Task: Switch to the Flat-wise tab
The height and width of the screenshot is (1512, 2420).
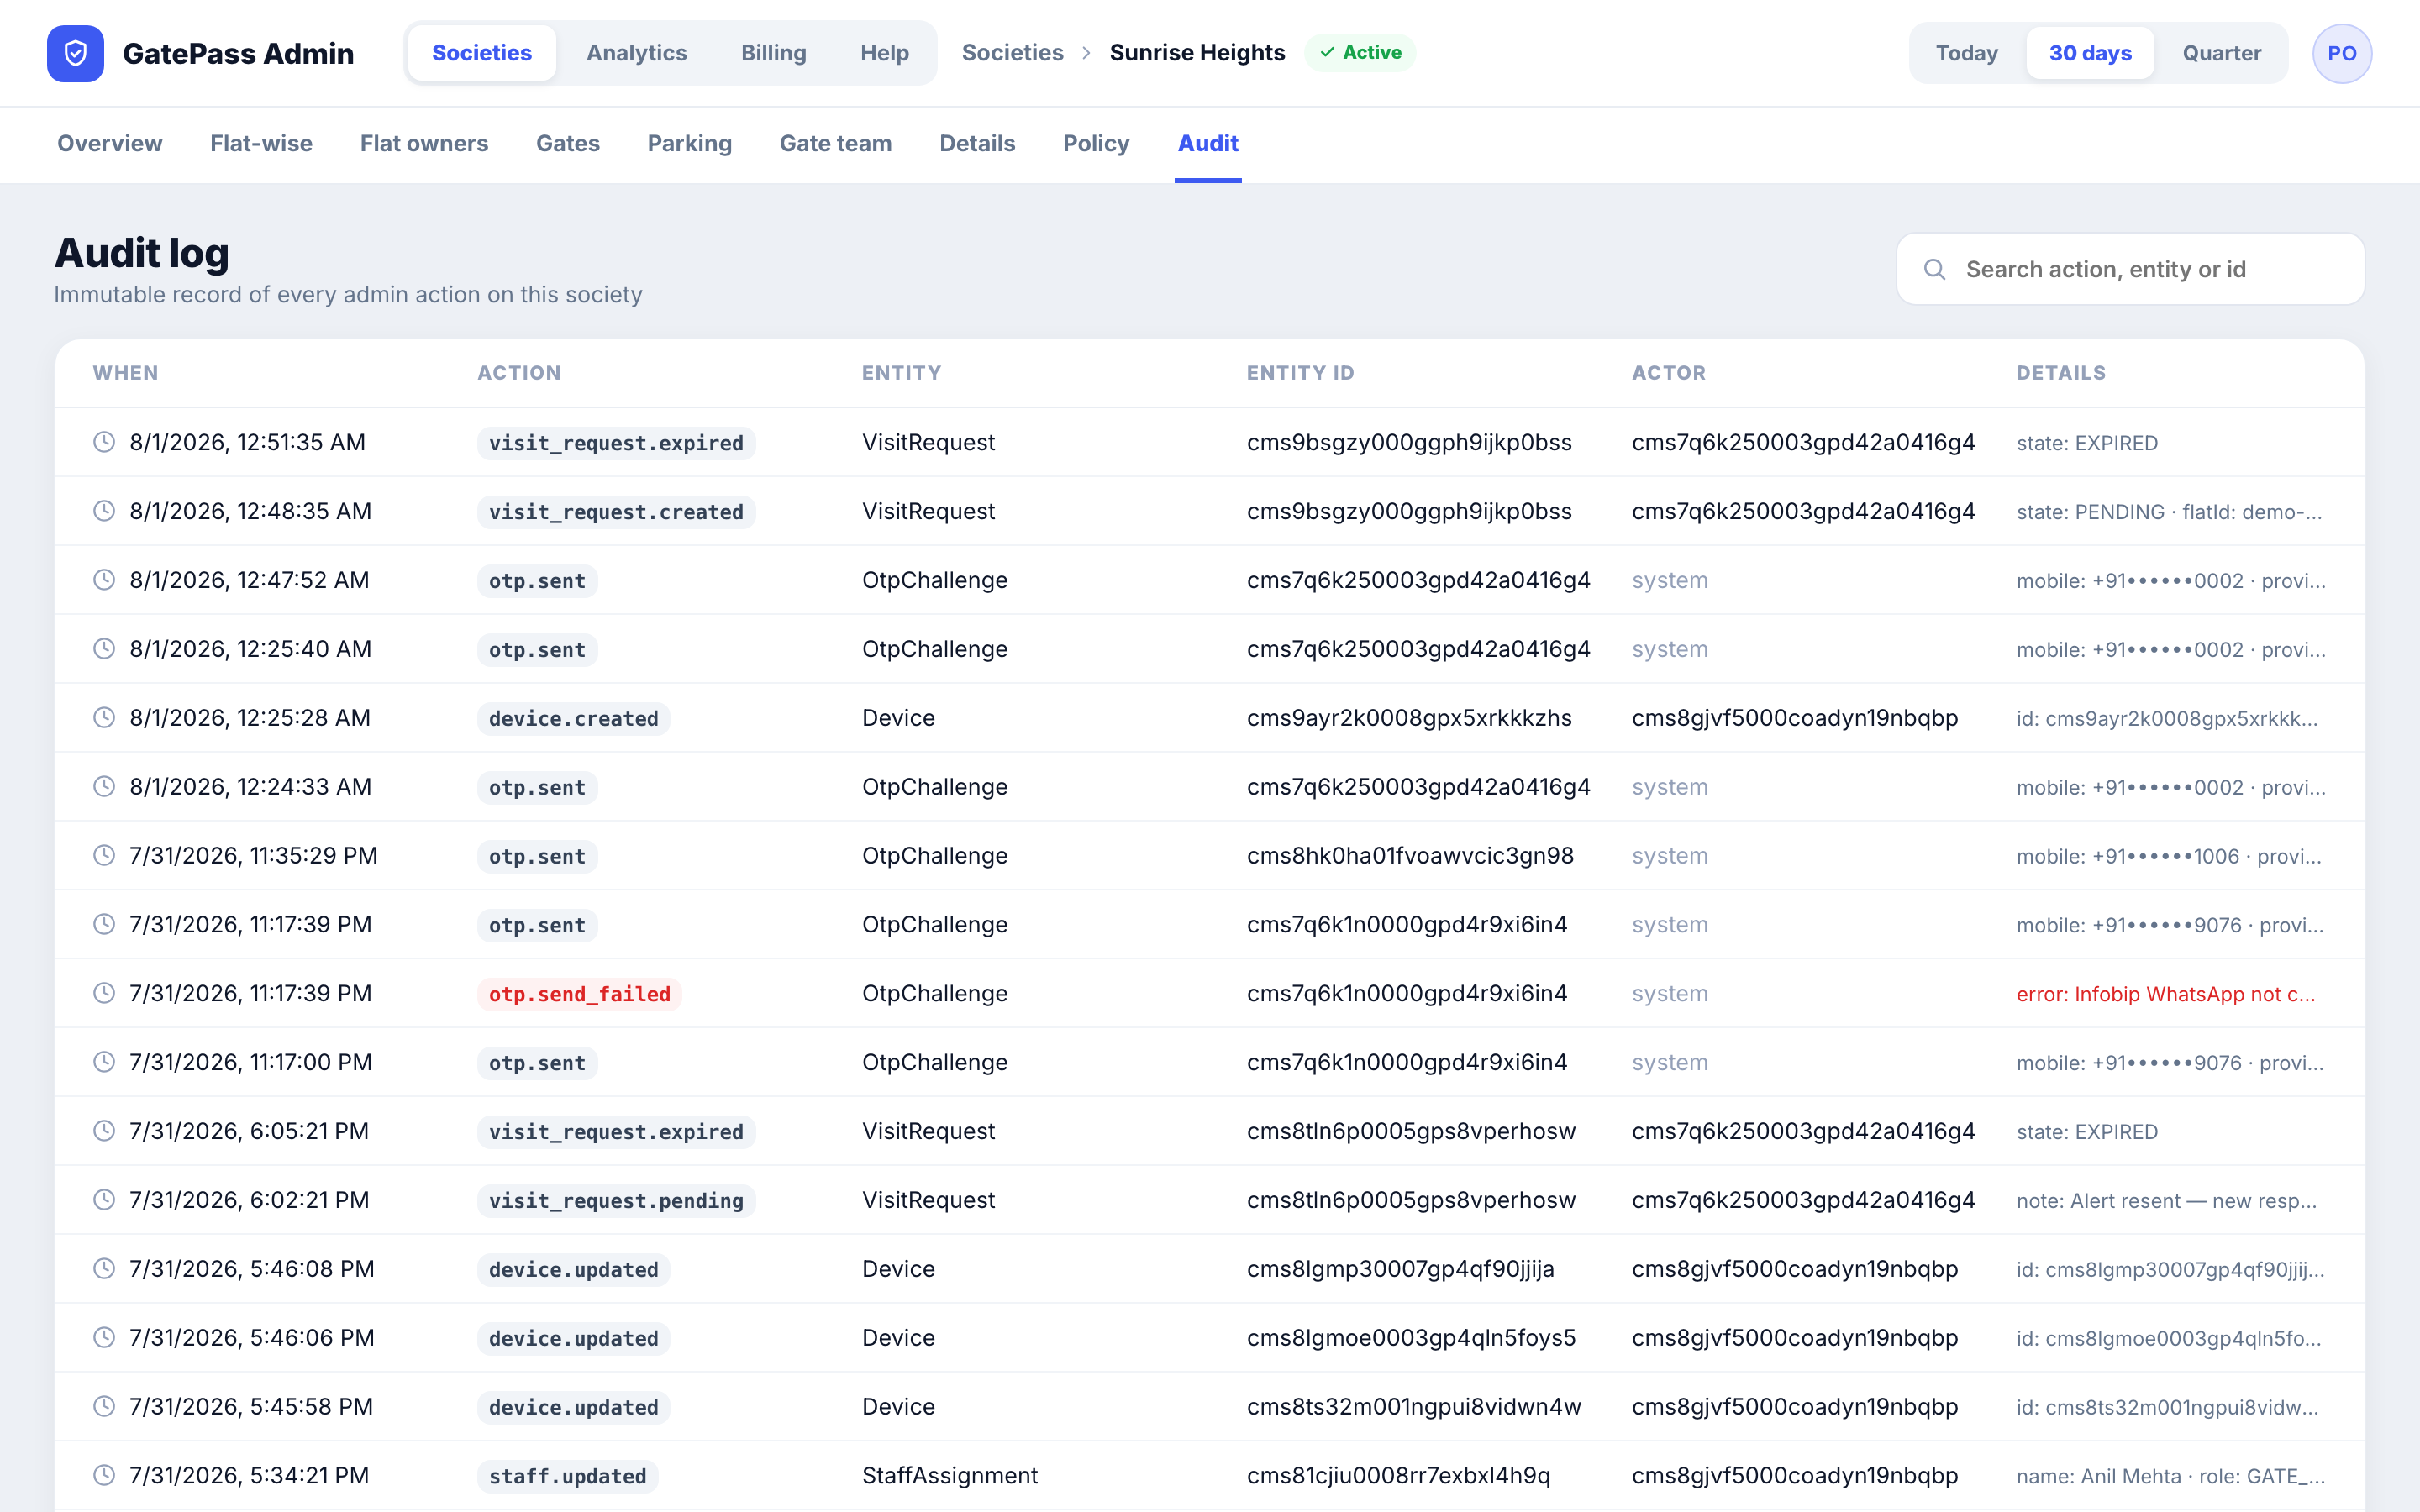Action: (261, 143)
